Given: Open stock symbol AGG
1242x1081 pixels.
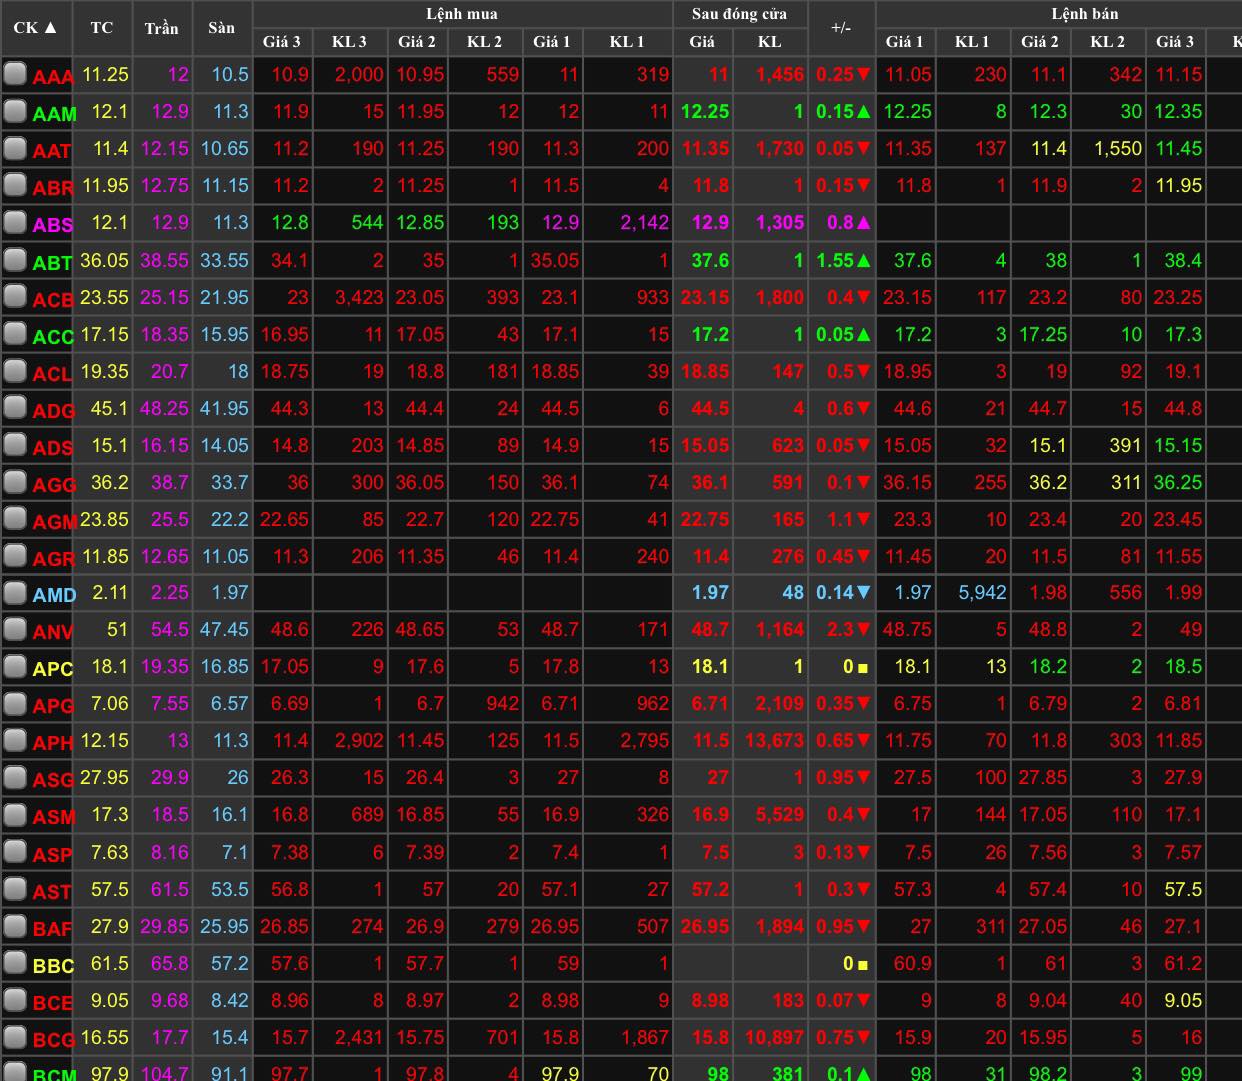Looking at the screenshot, I should pos(54,484).
